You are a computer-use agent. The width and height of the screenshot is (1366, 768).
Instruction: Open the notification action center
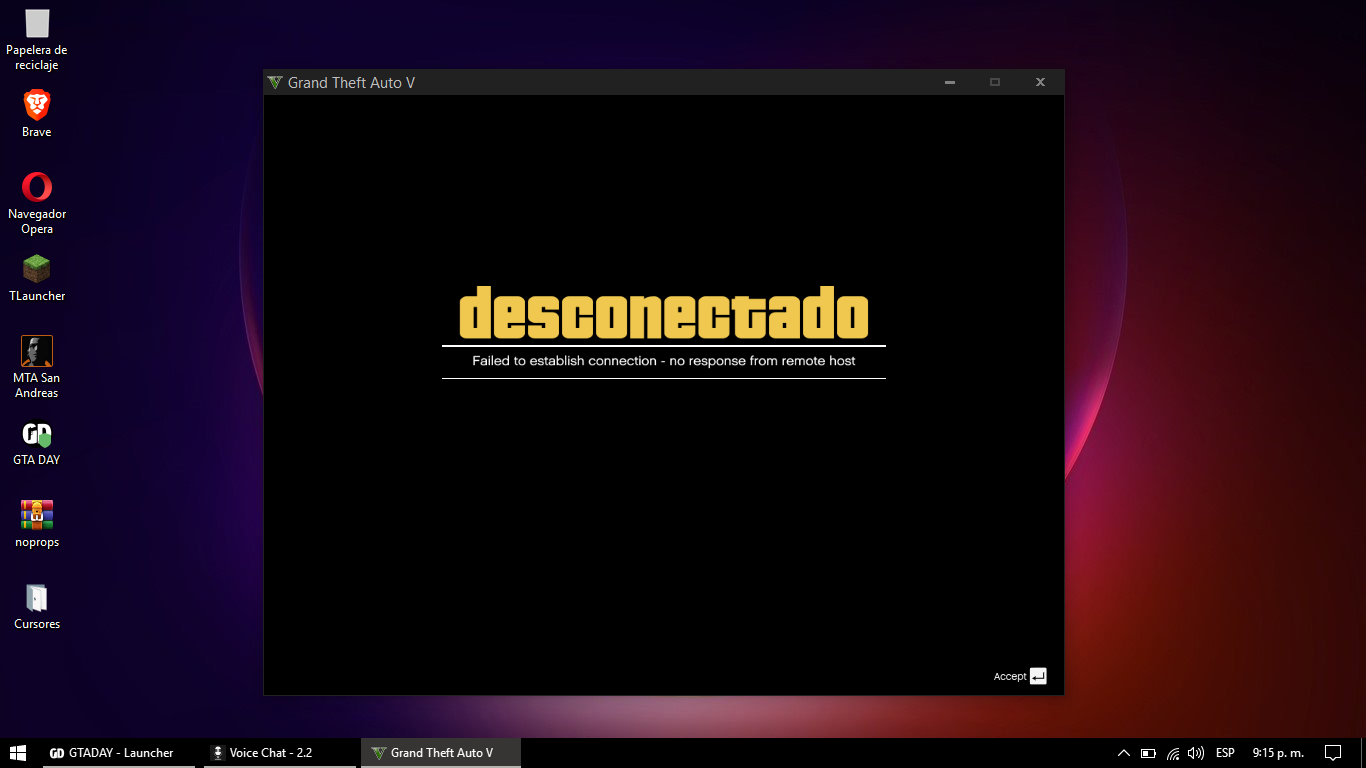[x=1332, y=753]
